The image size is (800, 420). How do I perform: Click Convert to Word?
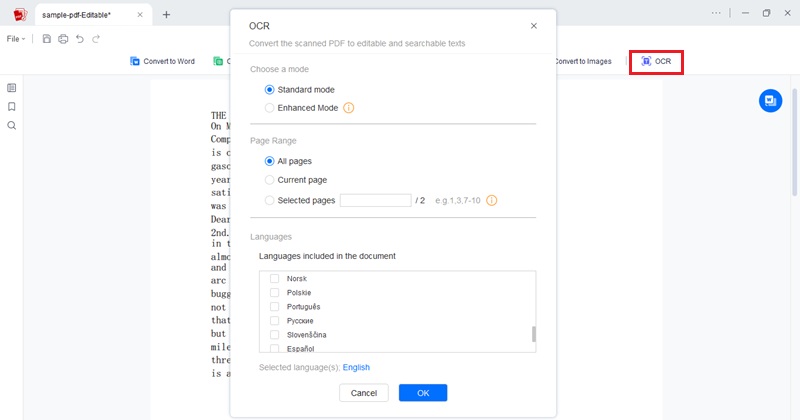(162, 61)
